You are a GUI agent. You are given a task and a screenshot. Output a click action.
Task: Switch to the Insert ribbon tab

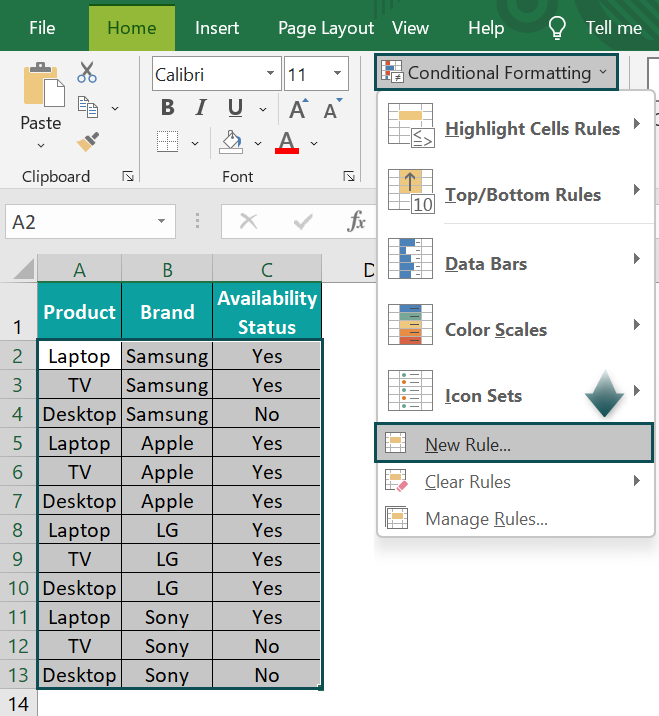217,28
